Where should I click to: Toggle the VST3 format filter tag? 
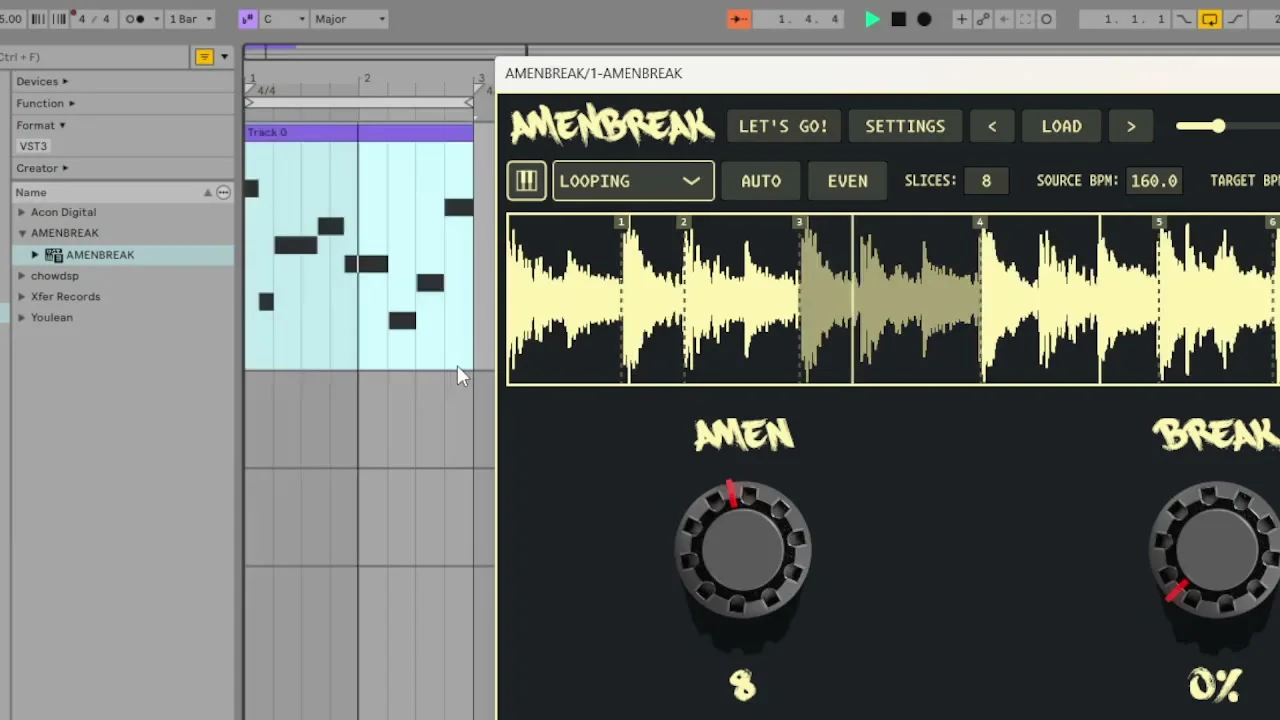pos(33,146)
